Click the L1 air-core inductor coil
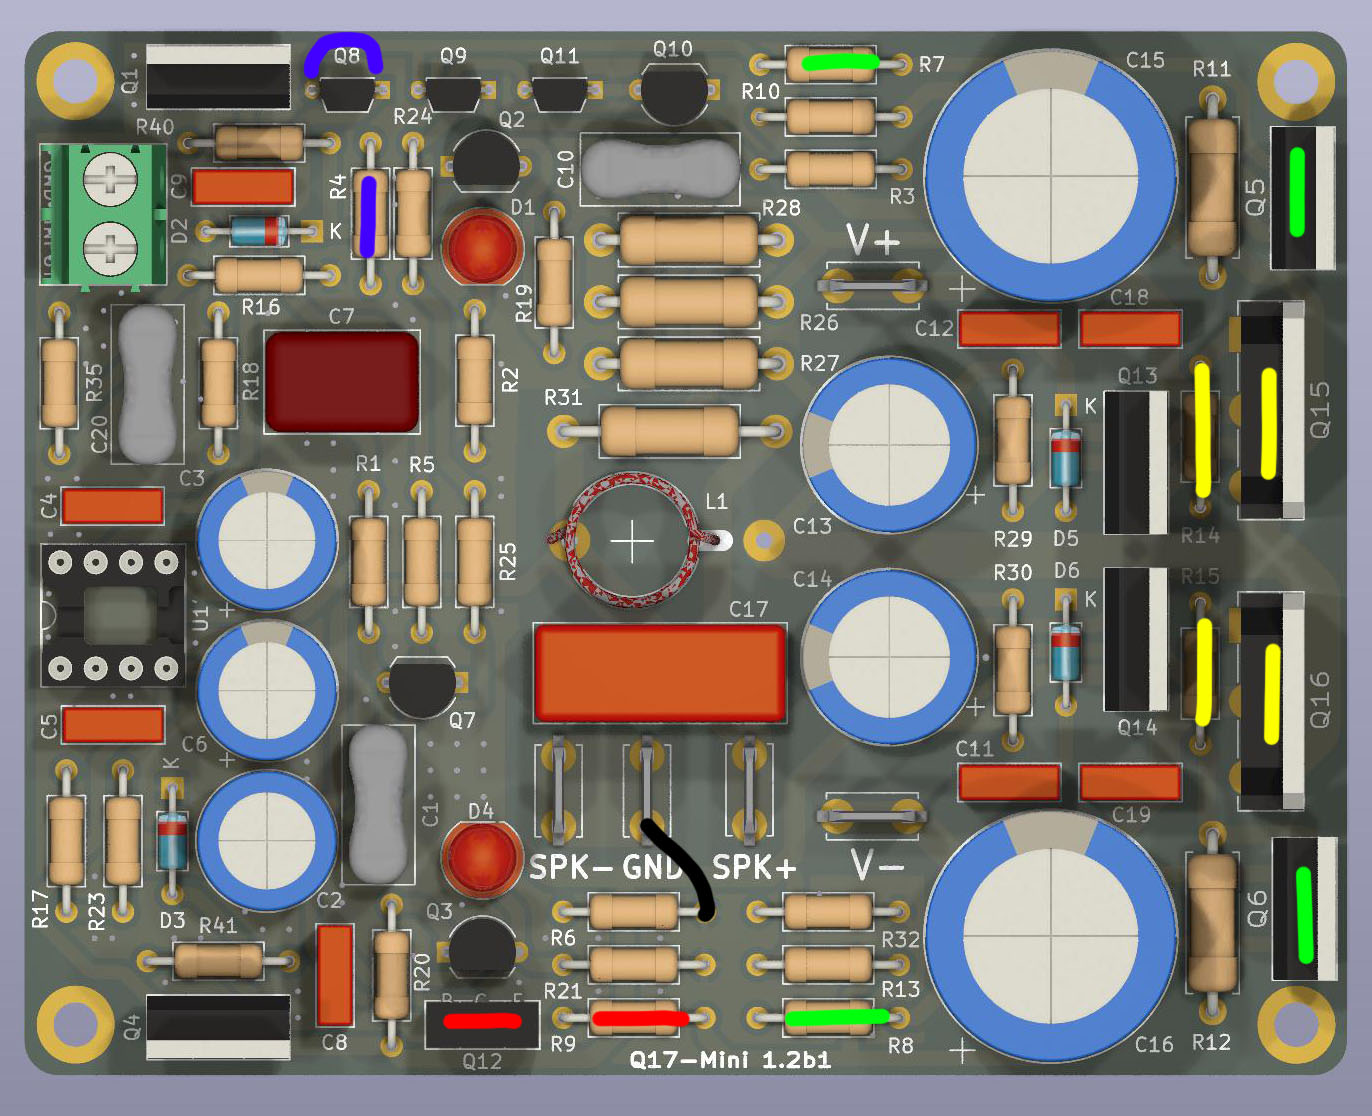The width and height of the screenshot is (1372, 1116). click(633, 540)
